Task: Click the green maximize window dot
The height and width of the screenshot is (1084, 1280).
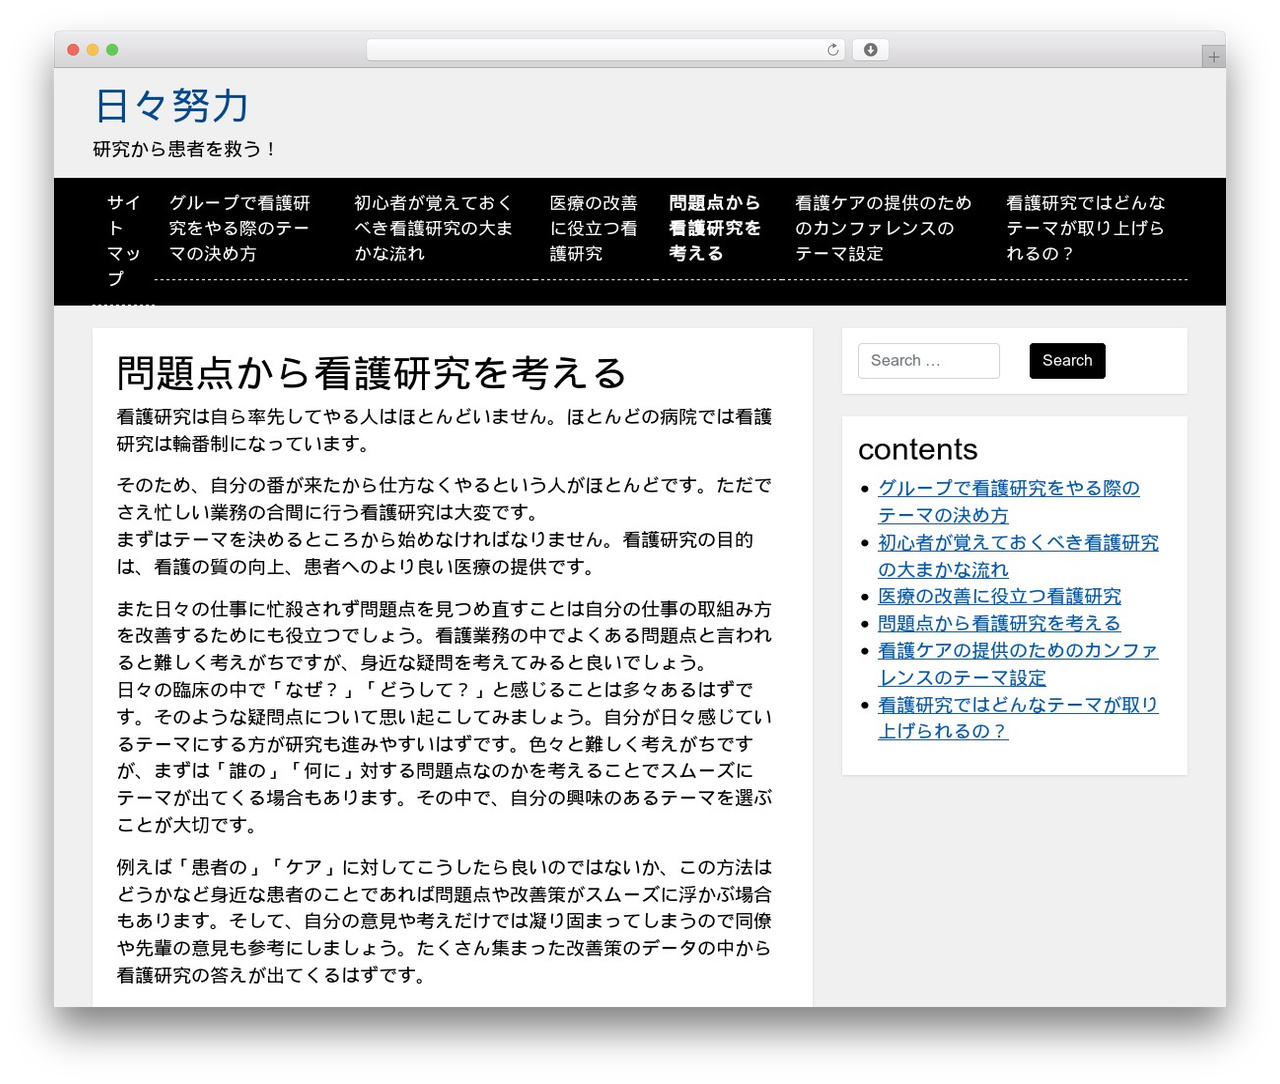Action: coord(112,50)
